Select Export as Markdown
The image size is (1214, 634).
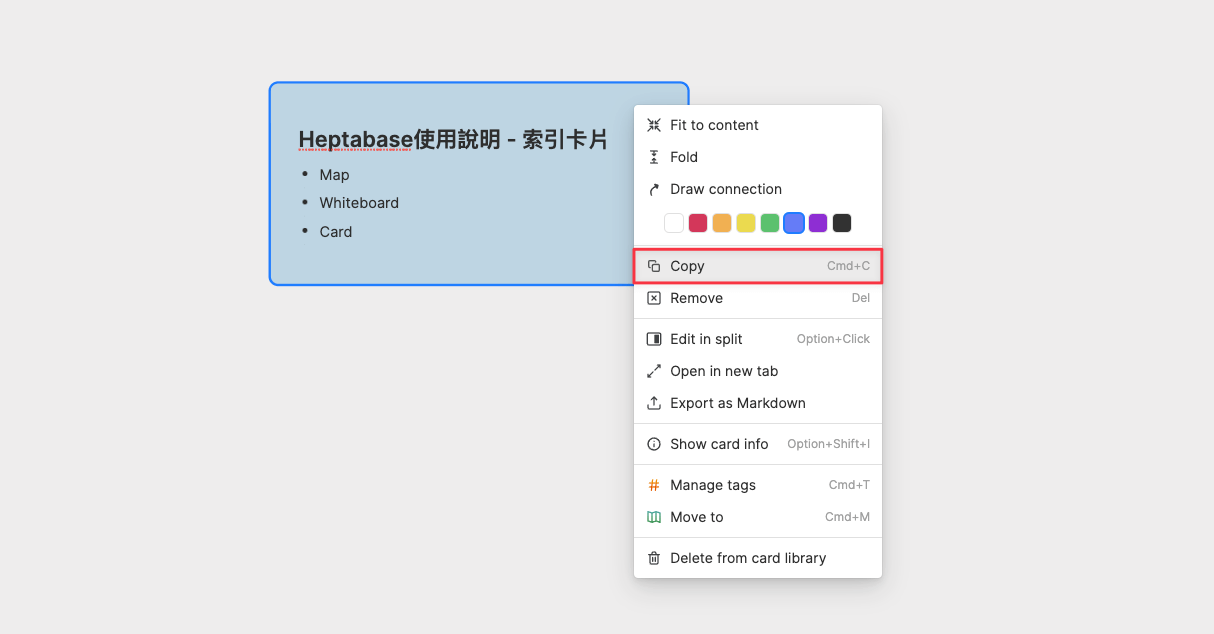pos(737,403)
